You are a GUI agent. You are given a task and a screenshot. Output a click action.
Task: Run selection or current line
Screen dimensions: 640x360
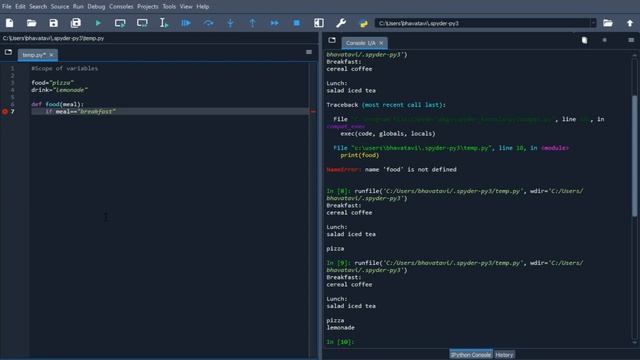(164, 23)
